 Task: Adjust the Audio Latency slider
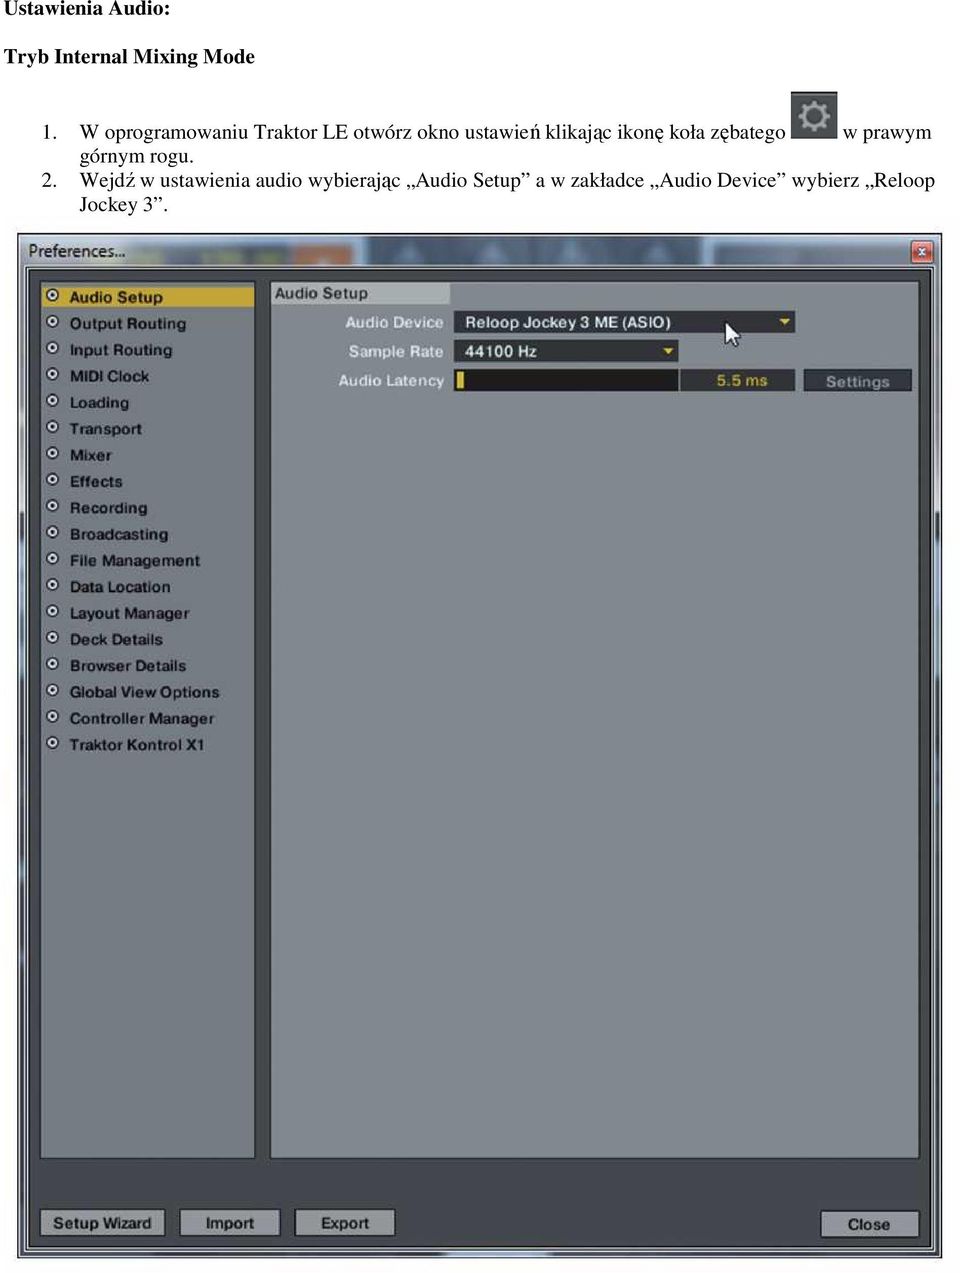(x=566, y=380)
